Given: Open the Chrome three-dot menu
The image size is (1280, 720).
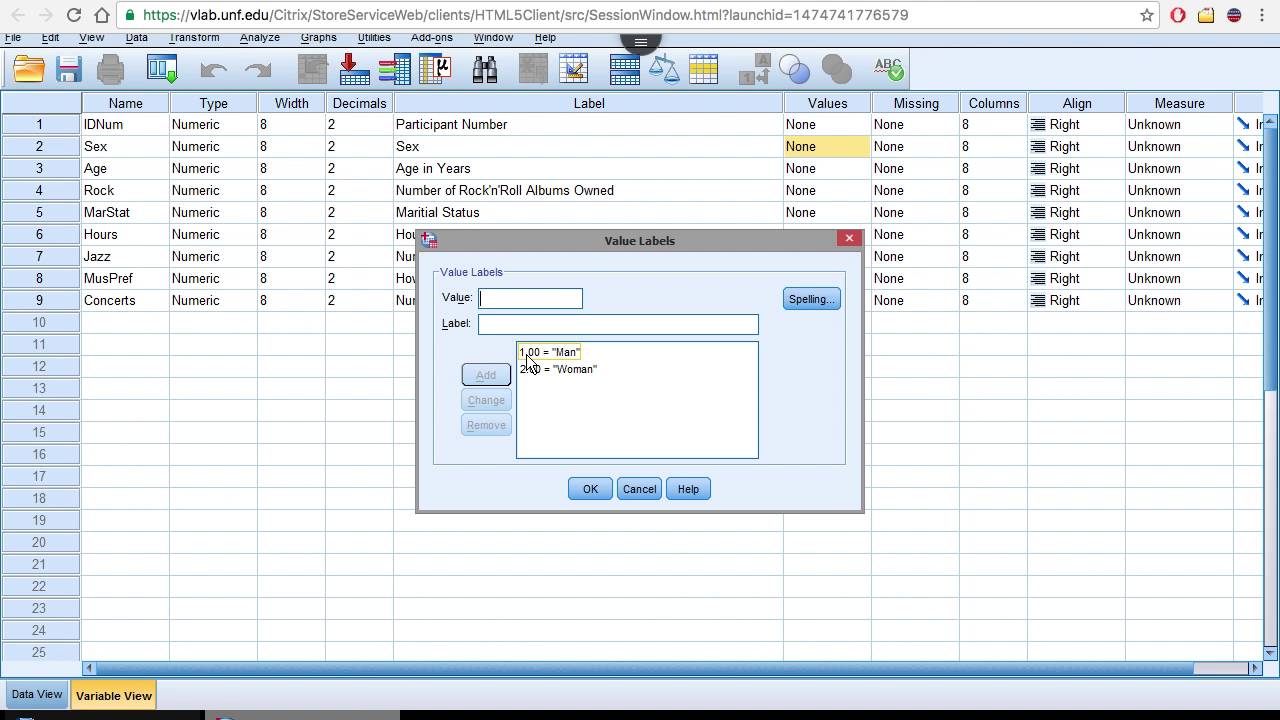Looking at the screenshot, I should coord(1263,15).
